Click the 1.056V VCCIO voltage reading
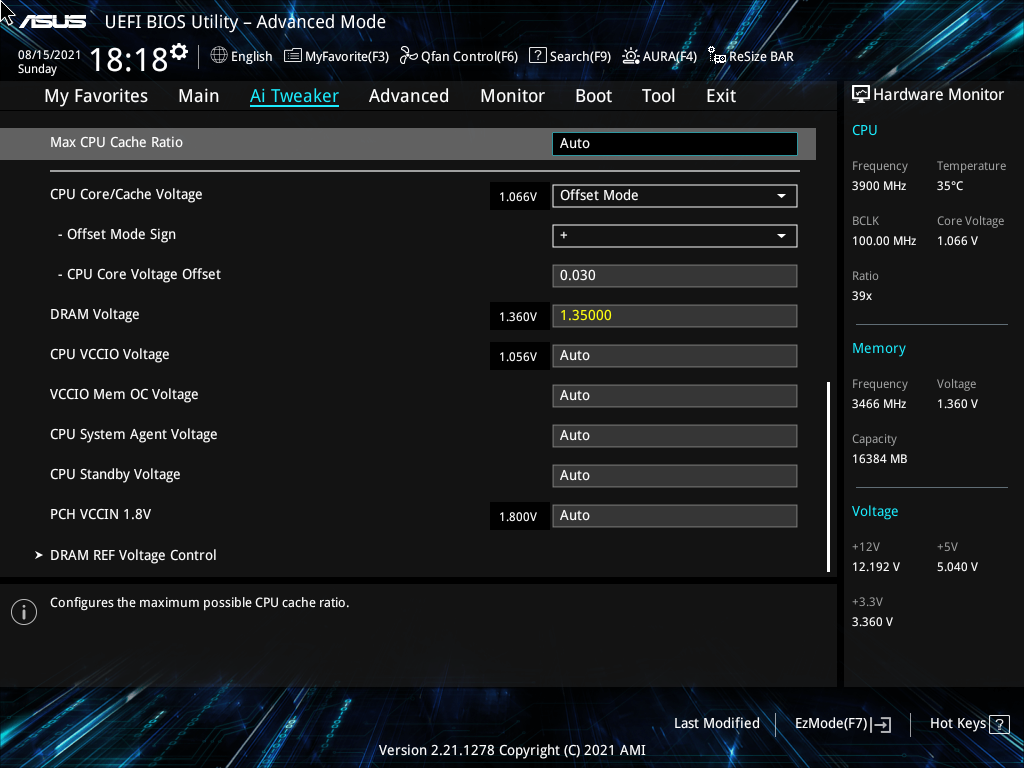 click(519, 357)
